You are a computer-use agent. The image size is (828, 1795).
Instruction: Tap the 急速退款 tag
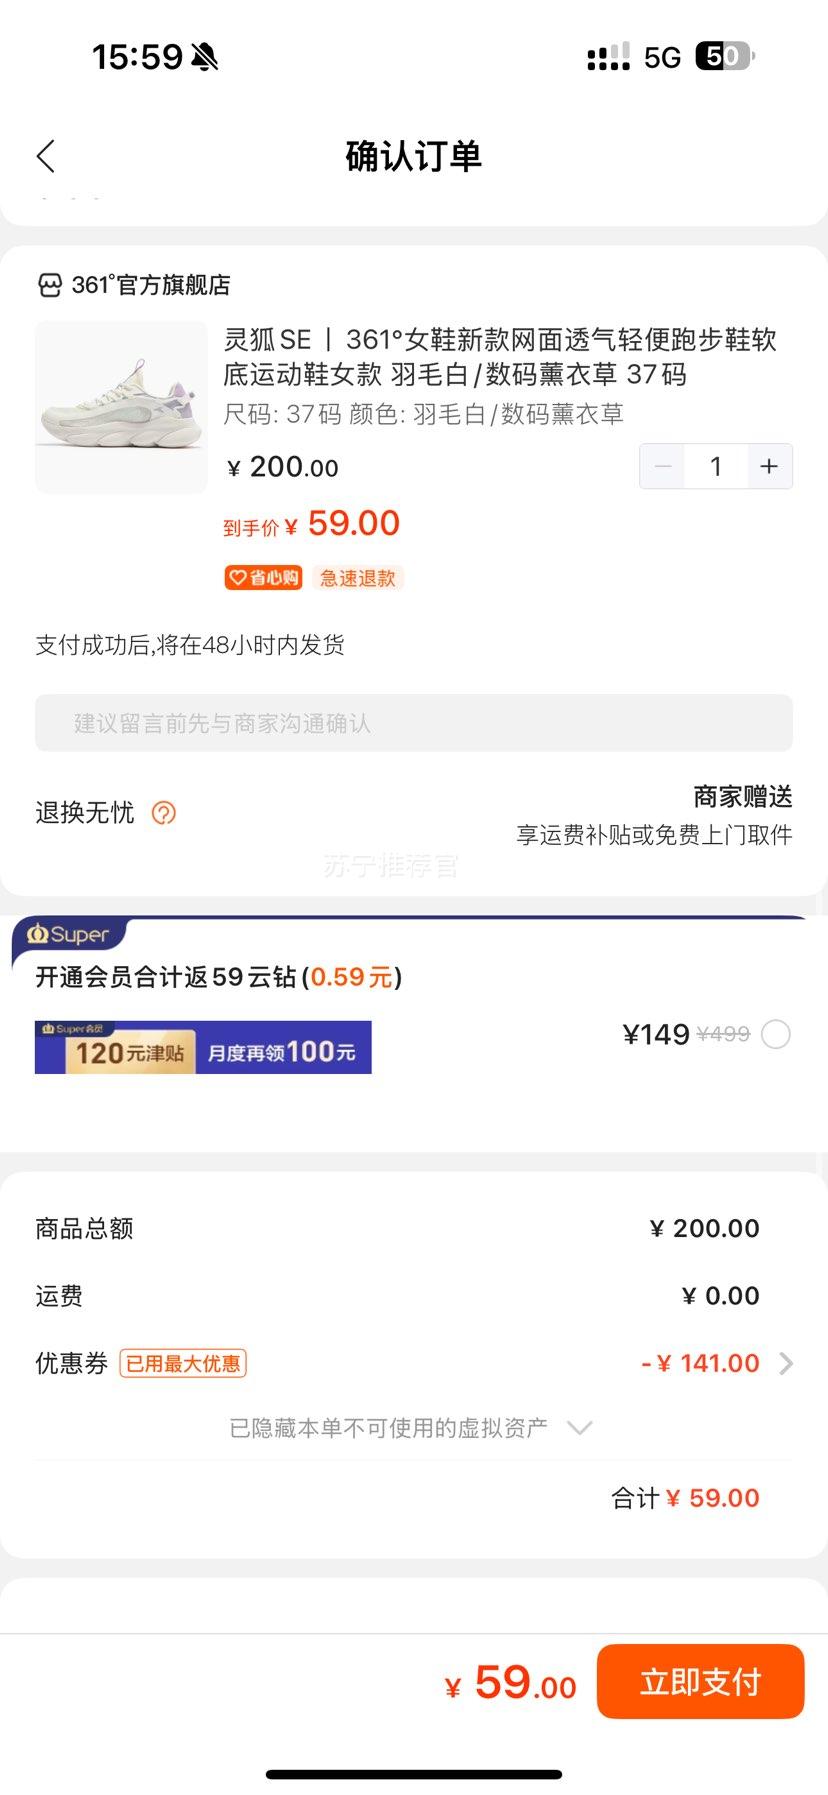pos(358,578)
